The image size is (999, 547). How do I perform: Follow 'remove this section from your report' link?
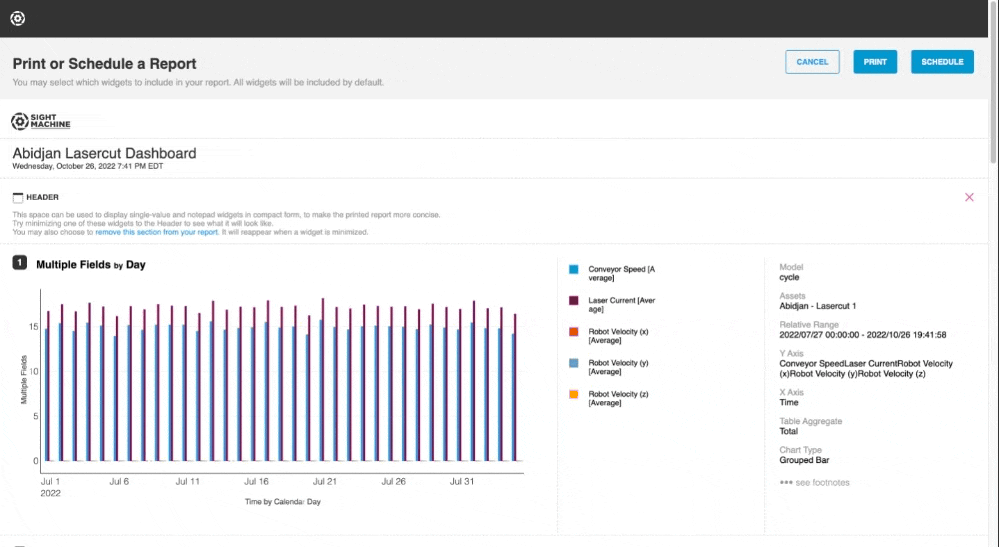click(157, 232)
